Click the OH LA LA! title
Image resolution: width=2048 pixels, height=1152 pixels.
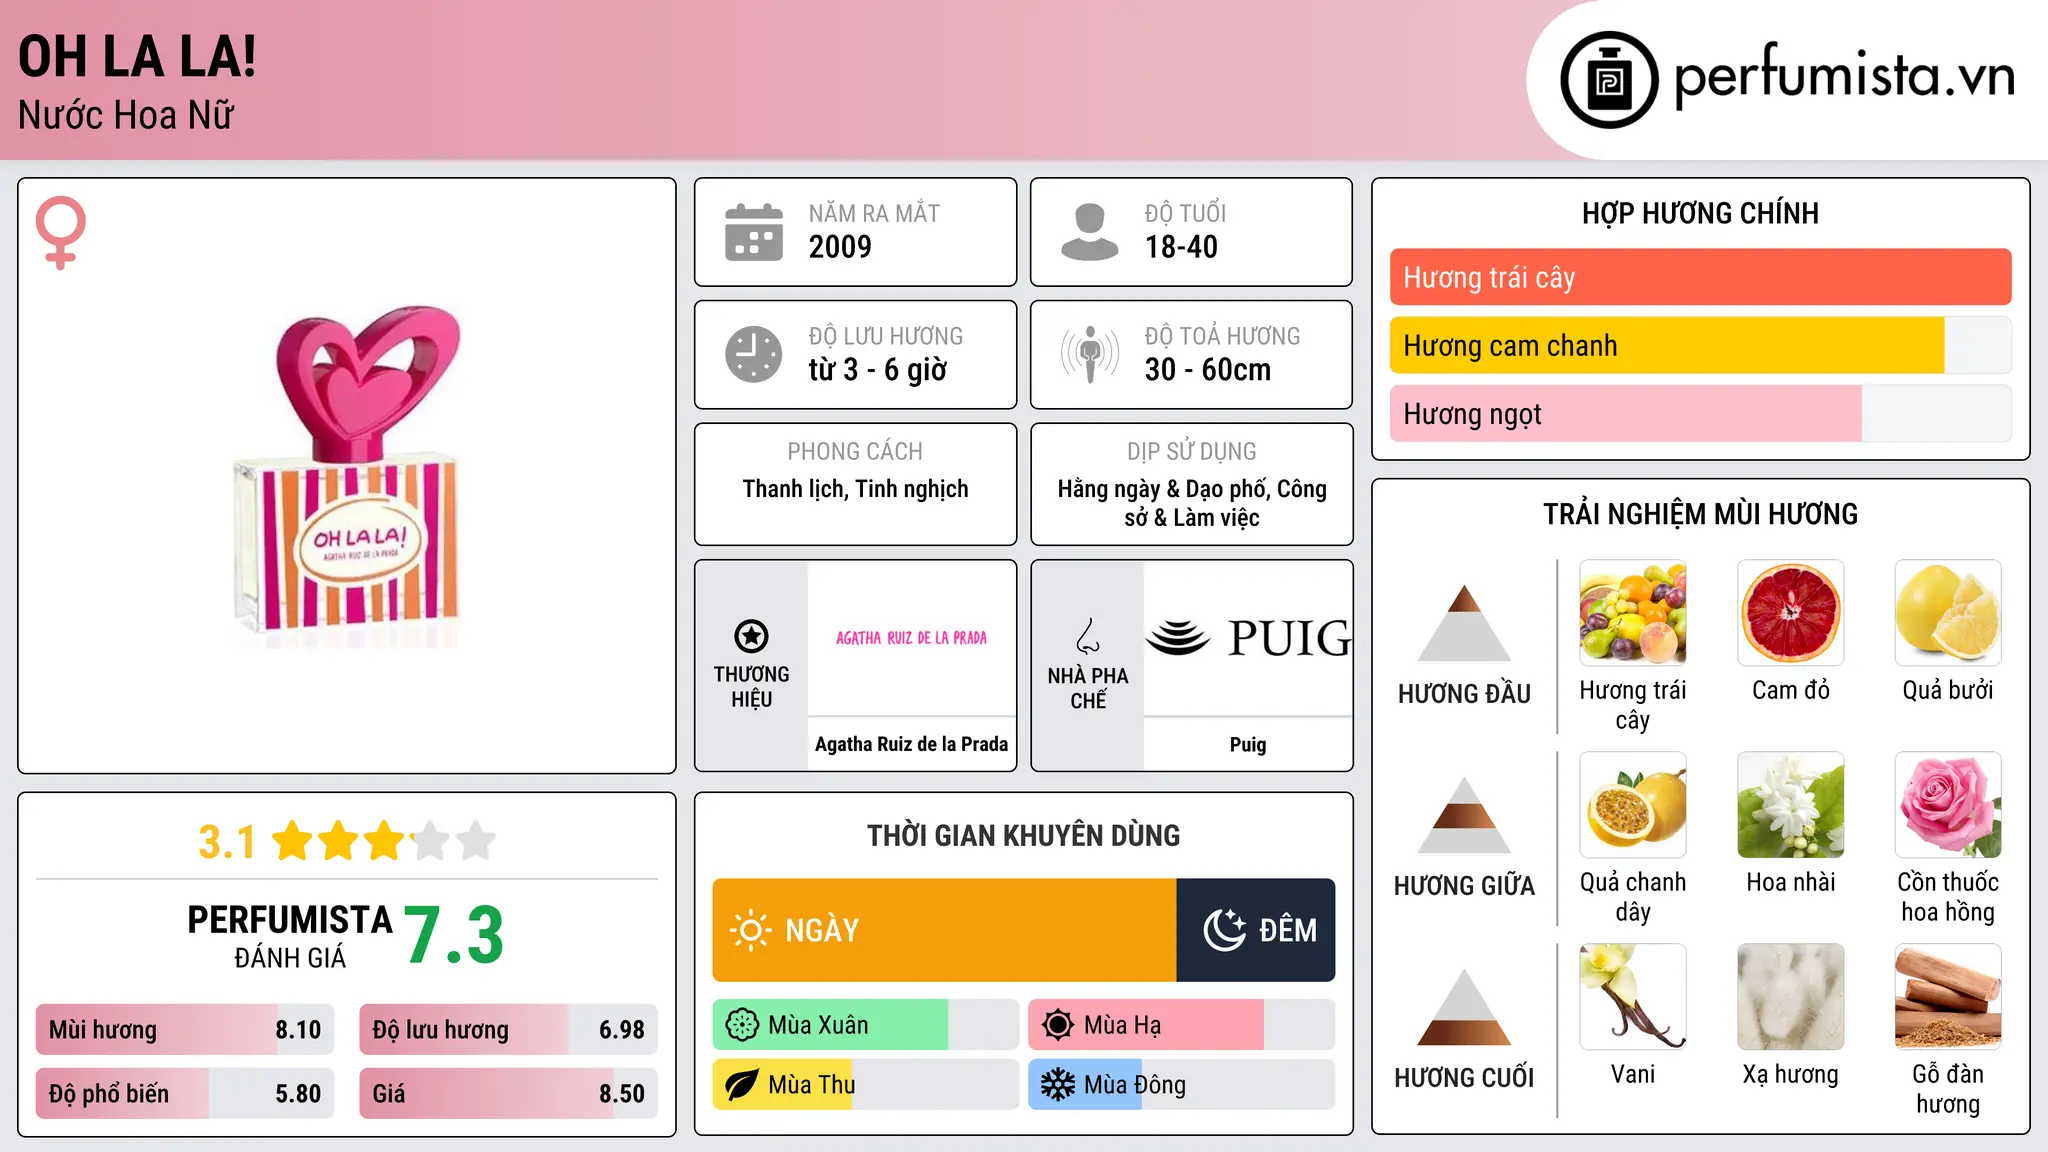(137, 56)
